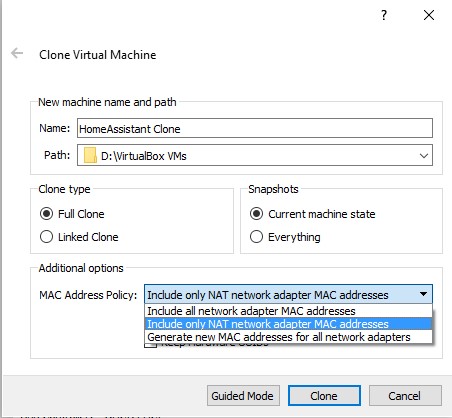Toggle the partially hidden Keep hardware checkbox

(x=150, y=345)
